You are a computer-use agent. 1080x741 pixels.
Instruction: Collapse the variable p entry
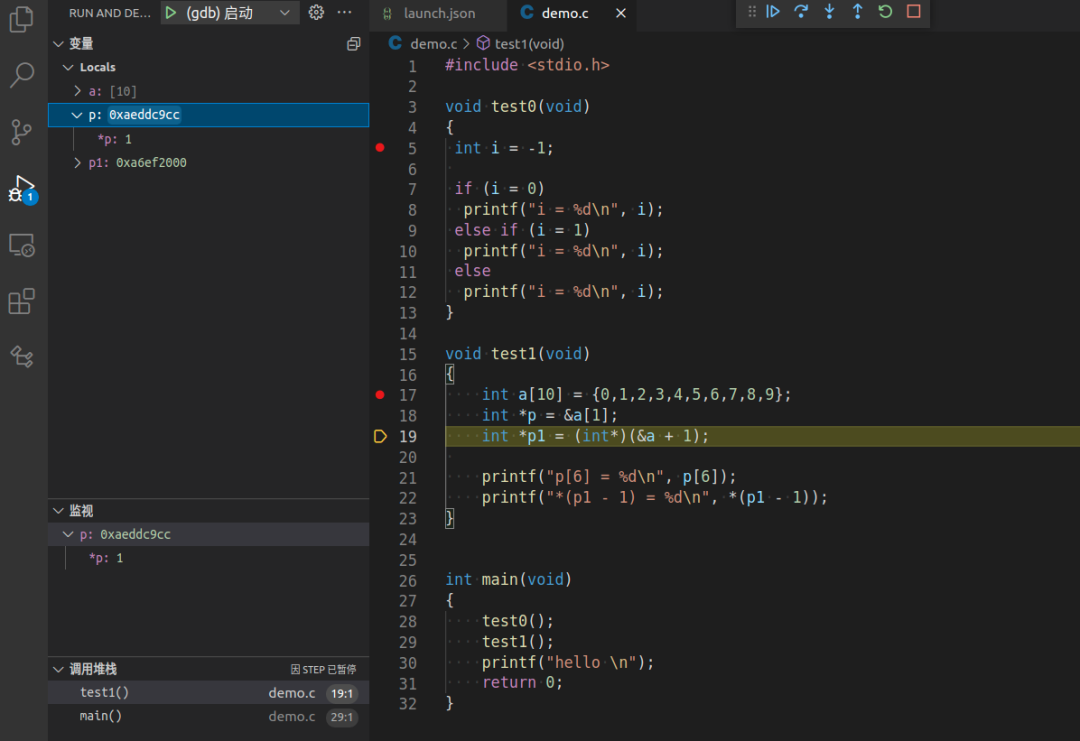(76, 114)
